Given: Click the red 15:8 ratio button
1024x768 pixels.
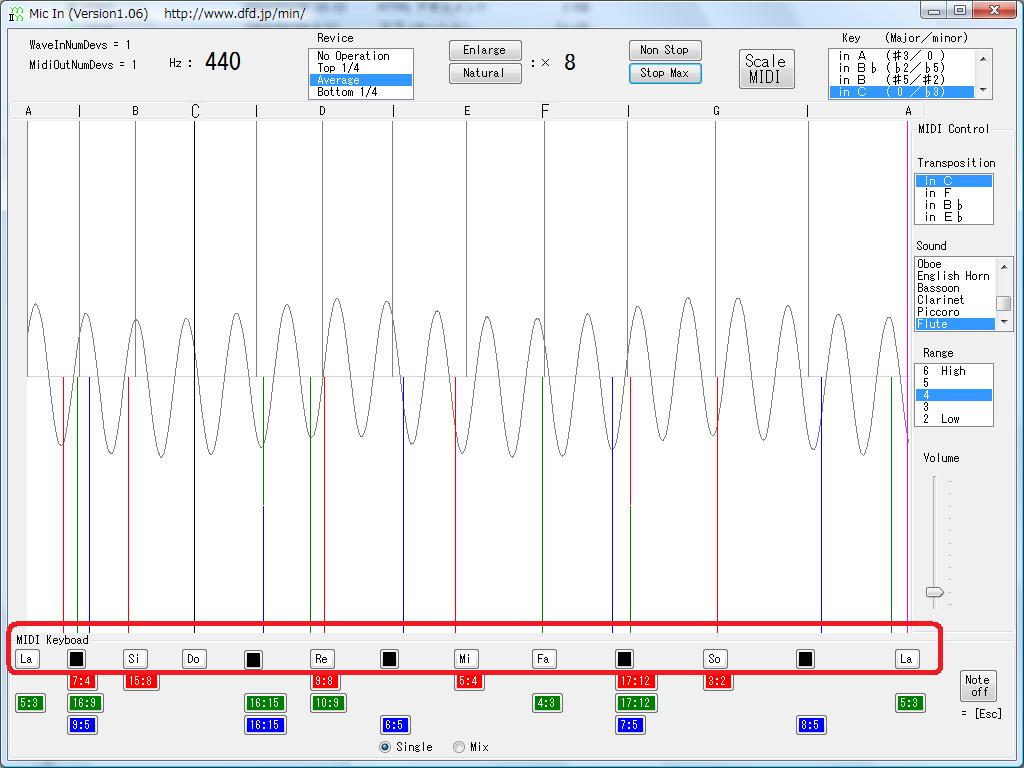Looking at the screenshot, I should pyautogui.click(x=141, y=681).
